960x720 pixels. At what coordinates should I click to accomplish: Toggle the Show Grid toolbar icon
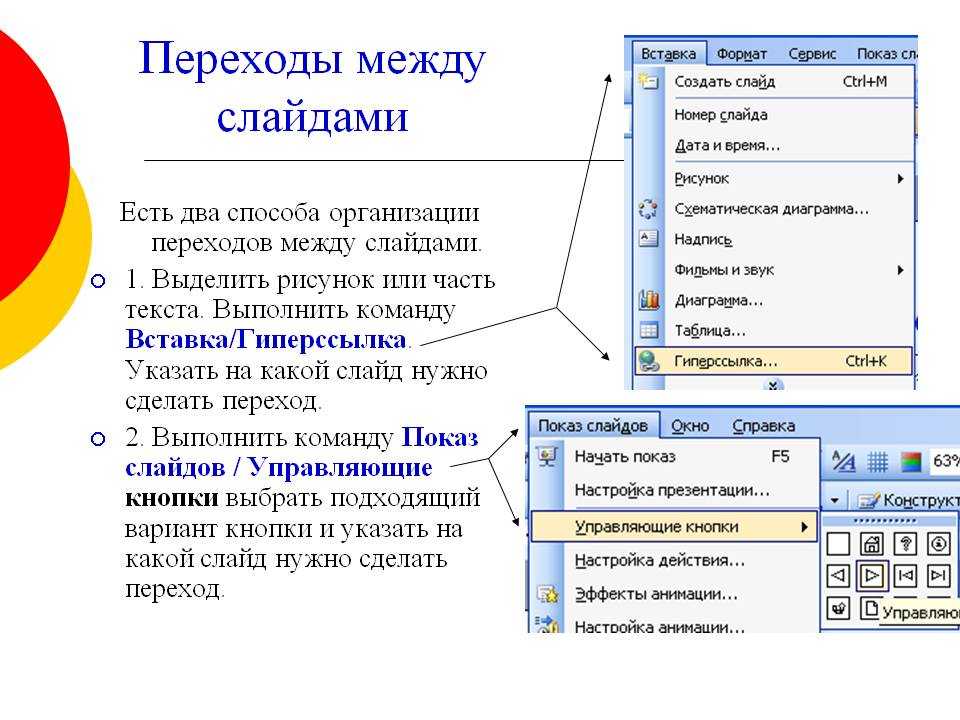click(877, 462)
